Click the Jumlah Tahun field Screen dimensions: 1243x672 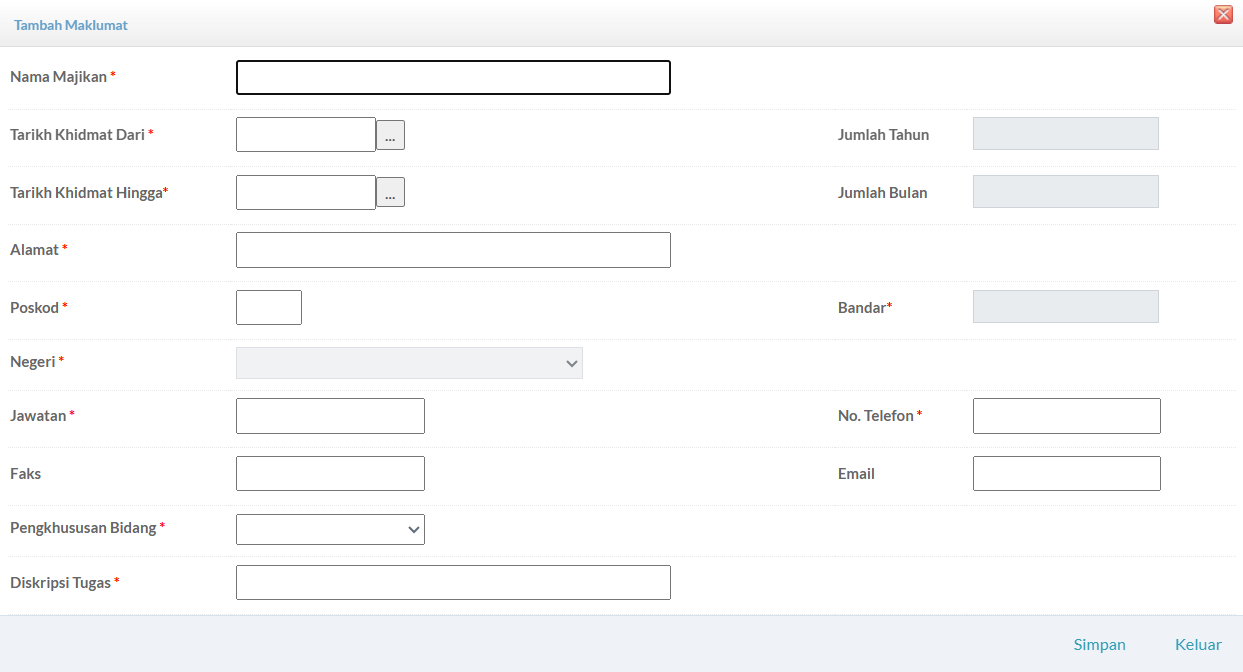(x=1065, y=134)
